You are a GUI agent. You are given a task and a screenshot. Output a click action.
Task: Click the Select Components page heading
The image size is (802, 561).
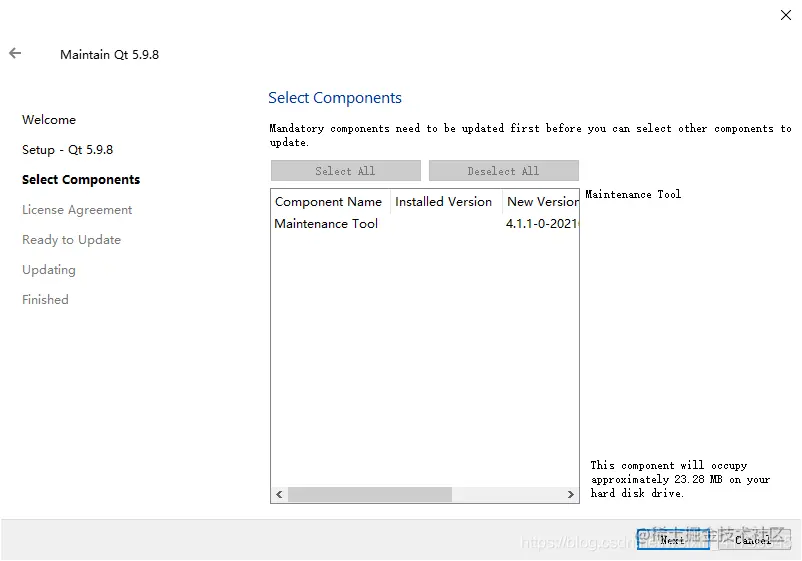tap(335, 98)
